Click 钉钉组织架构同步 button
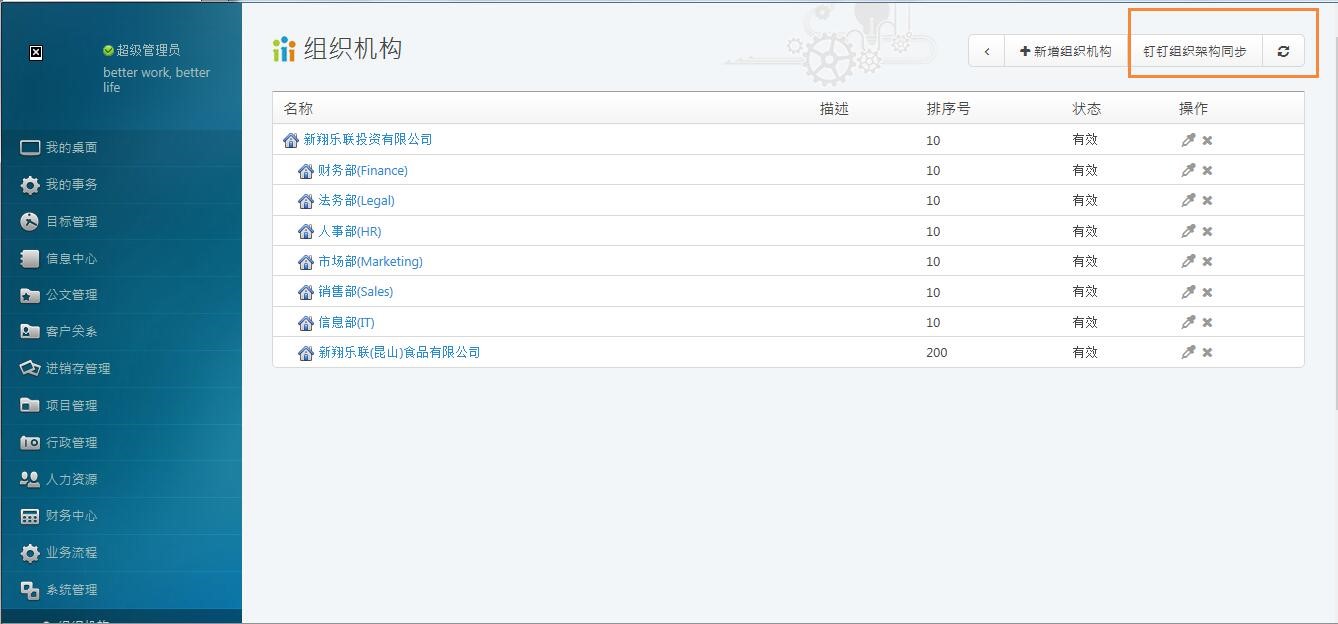This screenshot has width=1338, height=624. point(1195,51)
